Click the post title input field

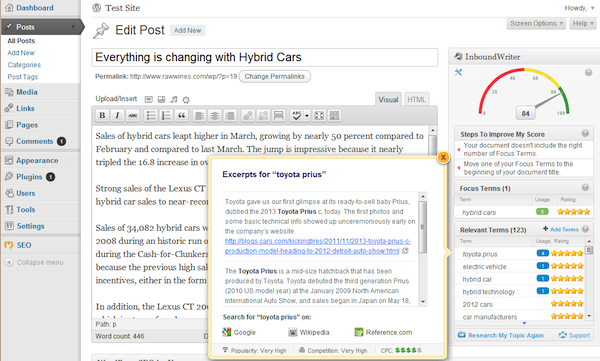click(x=265, y=57)
